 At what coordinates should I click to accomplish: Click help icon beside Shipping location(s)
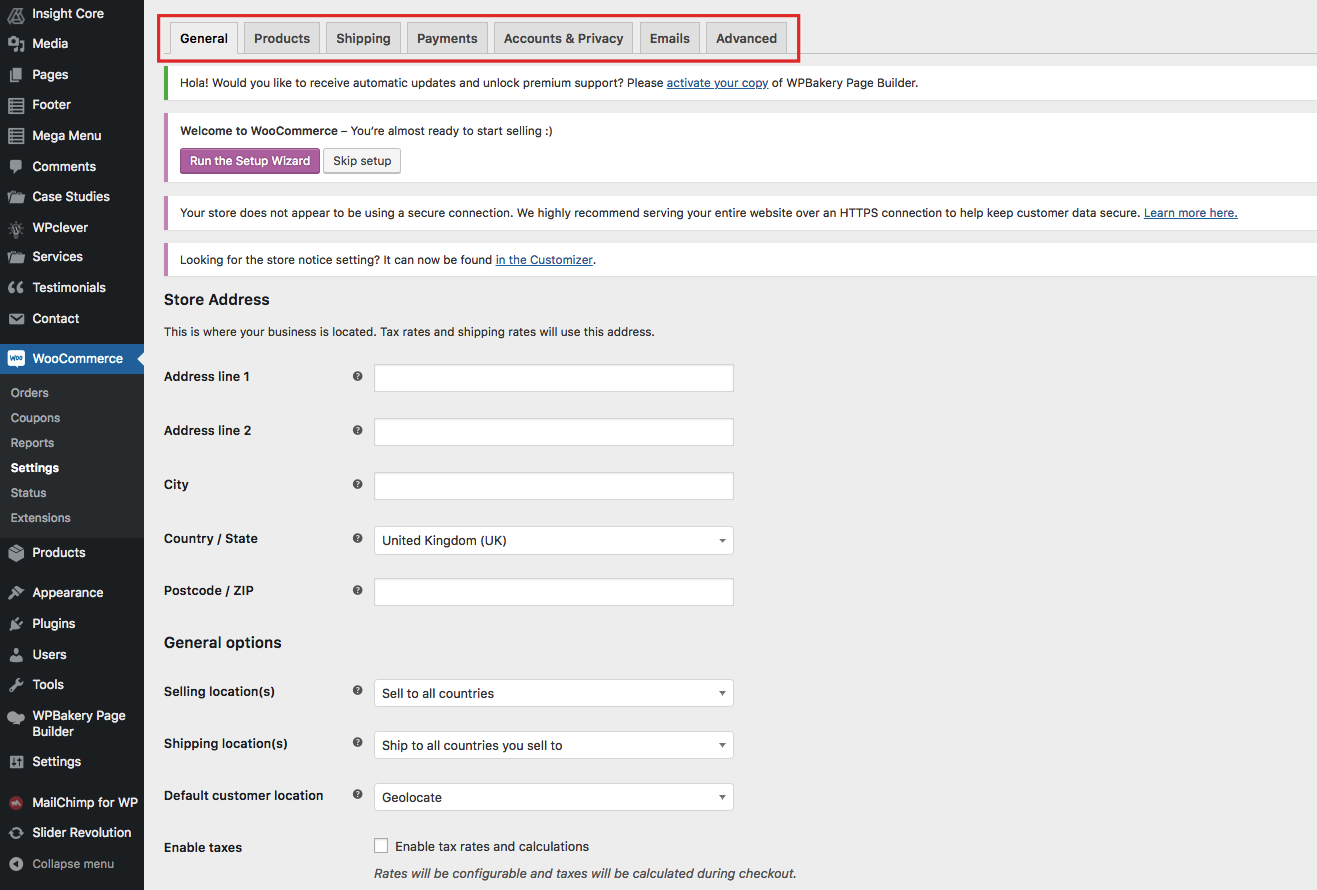357,743
